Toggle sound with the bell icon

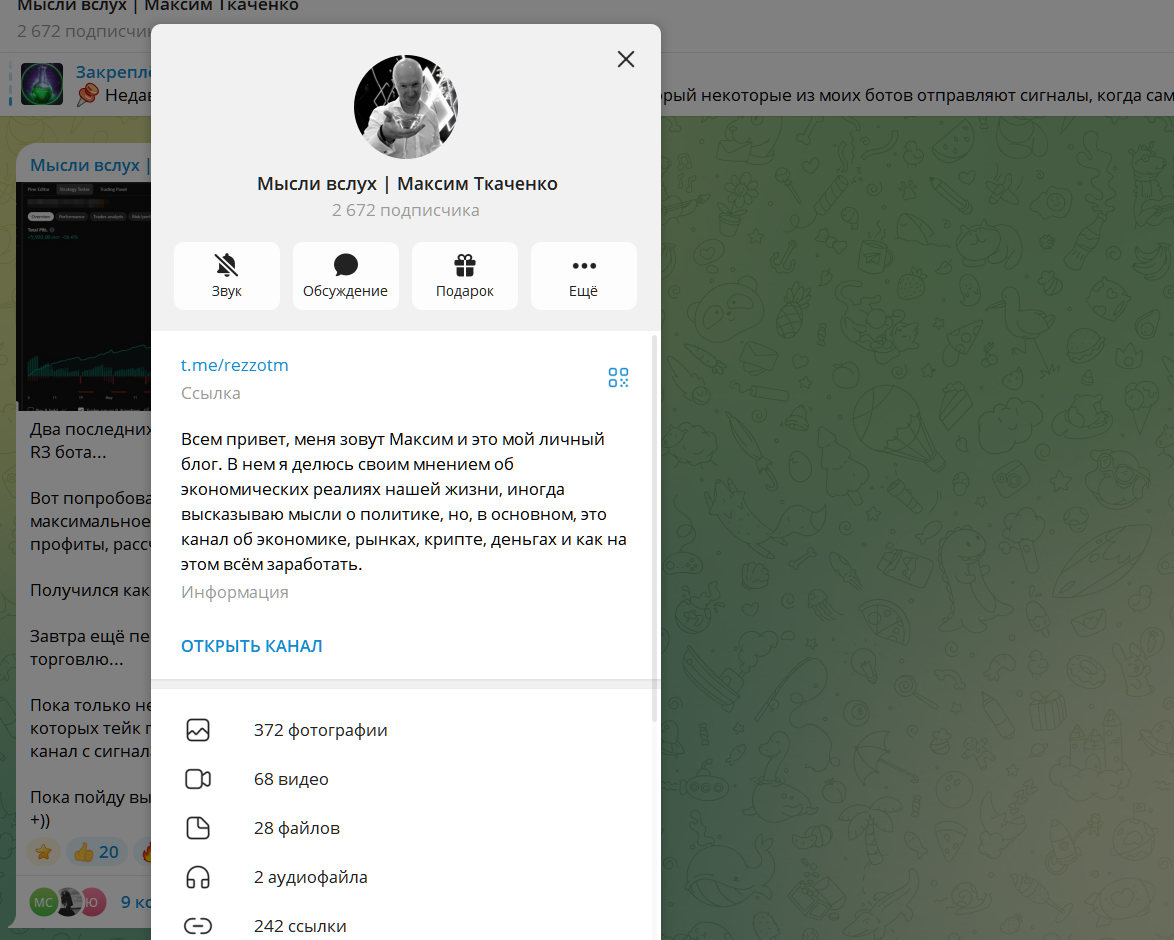(227, 276)
